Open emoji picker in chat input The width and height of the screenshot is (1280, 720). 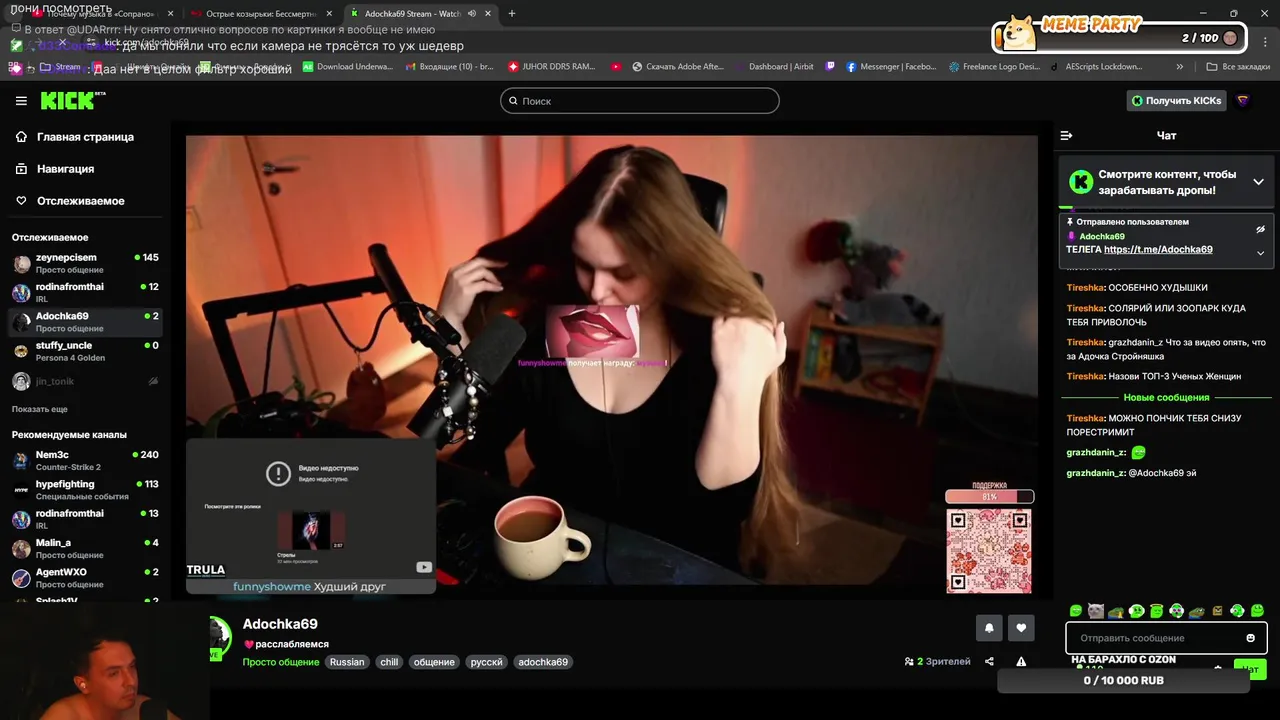(x=1250, y=638)
